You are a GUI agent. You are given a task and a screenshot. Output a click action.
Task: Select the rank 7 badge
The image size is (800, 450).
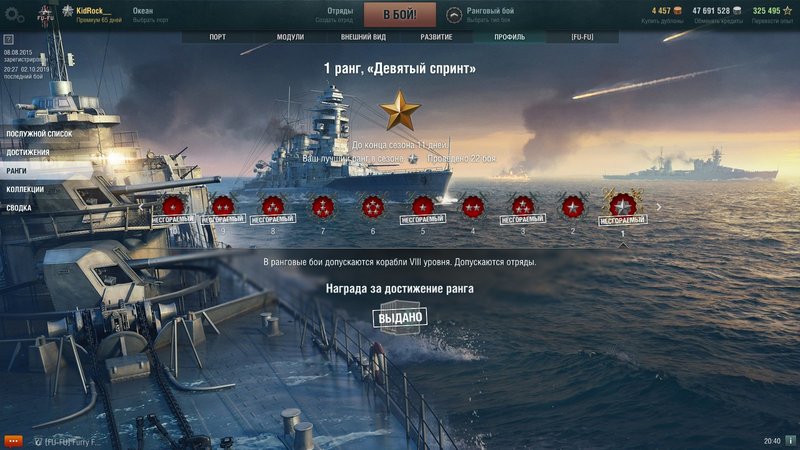pos(322,207)
